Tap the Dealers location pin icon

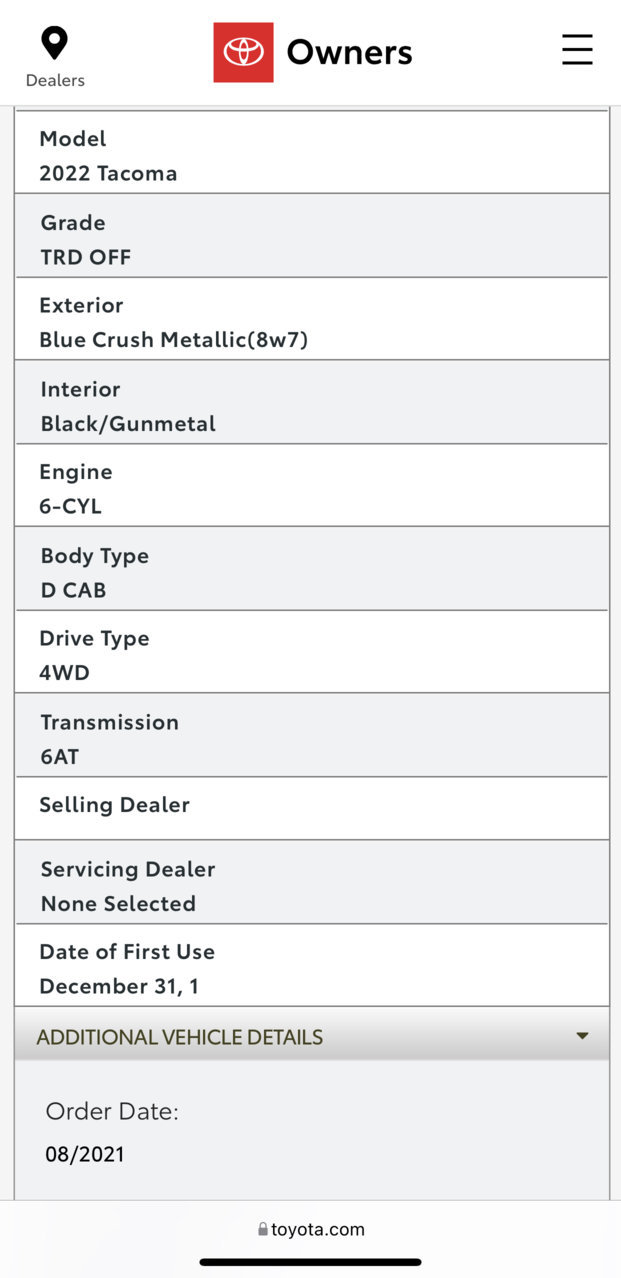point(54,44)
